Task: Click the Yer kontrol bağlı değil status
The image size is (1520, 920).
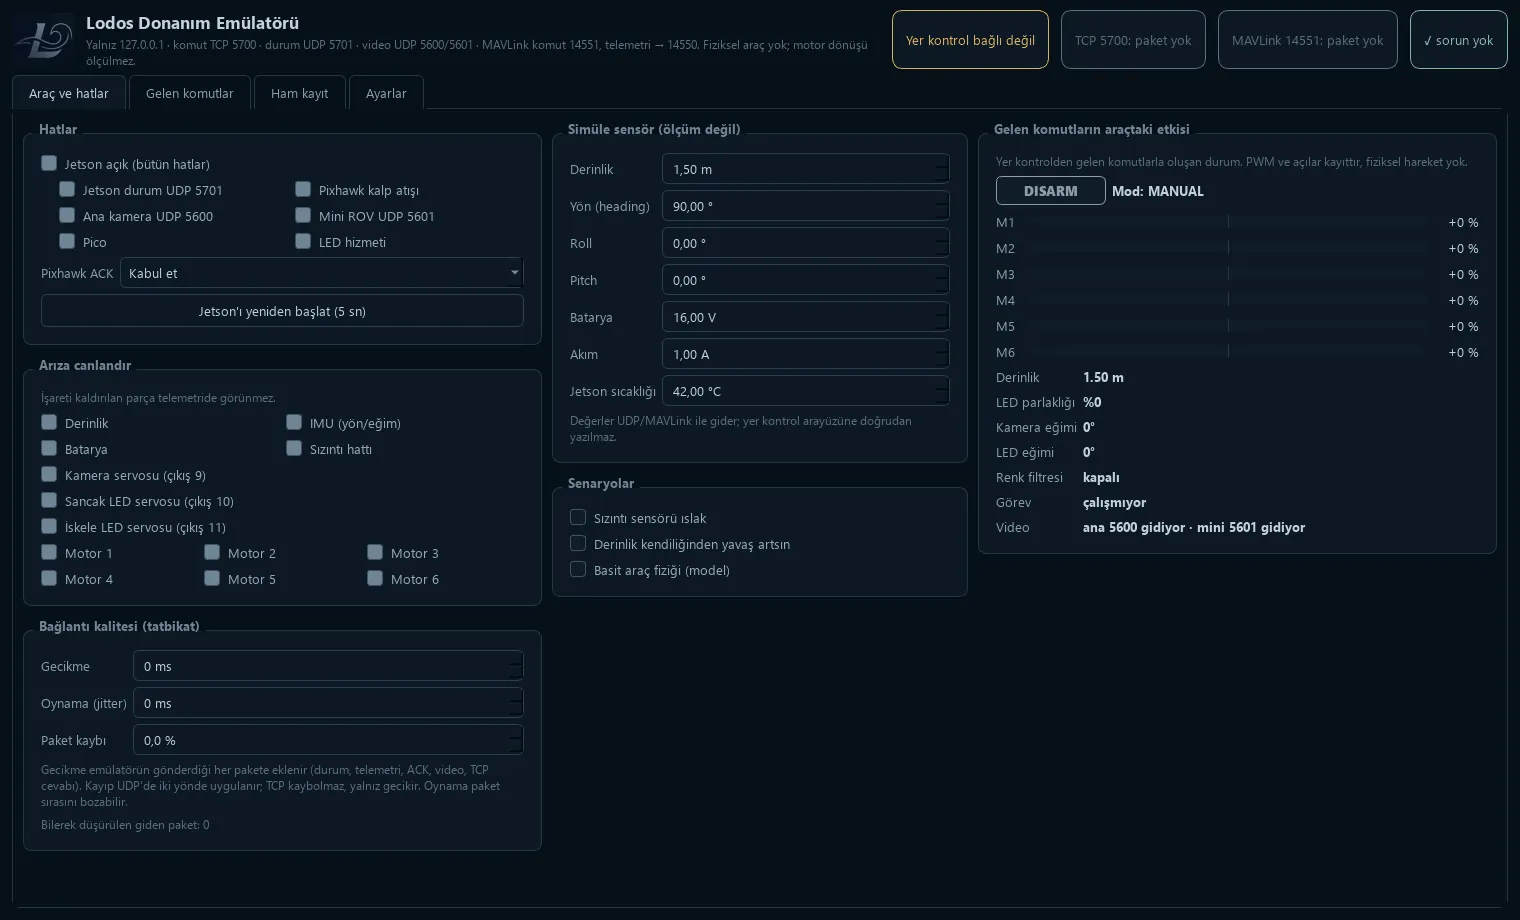Action: pos(970,40)
